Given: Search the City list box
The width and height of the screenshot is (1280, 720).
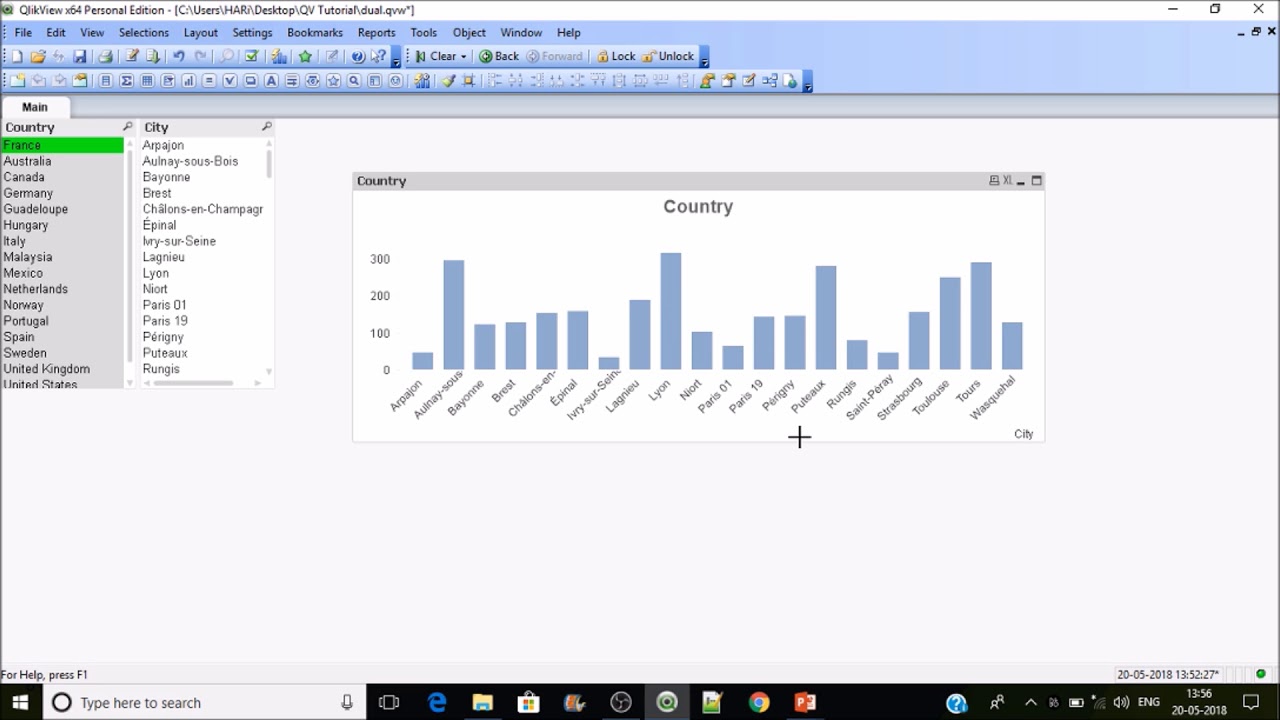Looking at the screenshot, I should (266, 127).
